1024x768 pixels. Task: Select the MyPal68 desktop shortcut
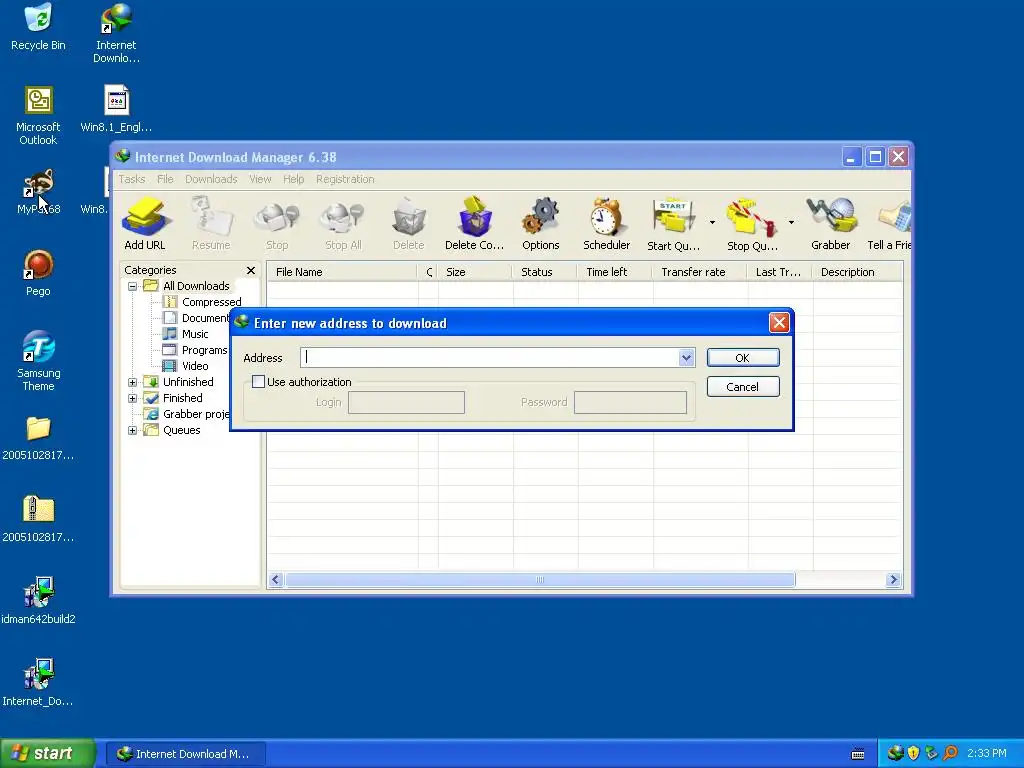tap(38, 191)
